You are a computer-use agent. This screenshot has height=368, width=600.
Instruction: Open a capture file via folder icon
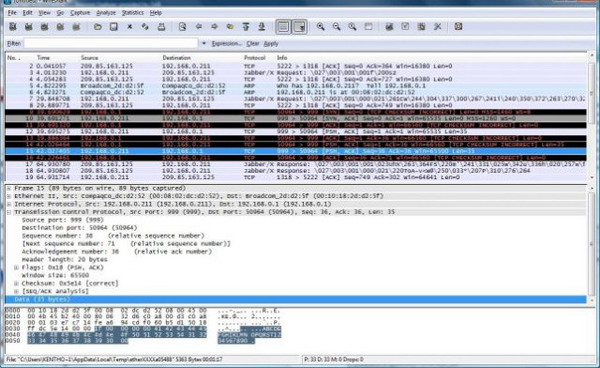coord(98,27)
